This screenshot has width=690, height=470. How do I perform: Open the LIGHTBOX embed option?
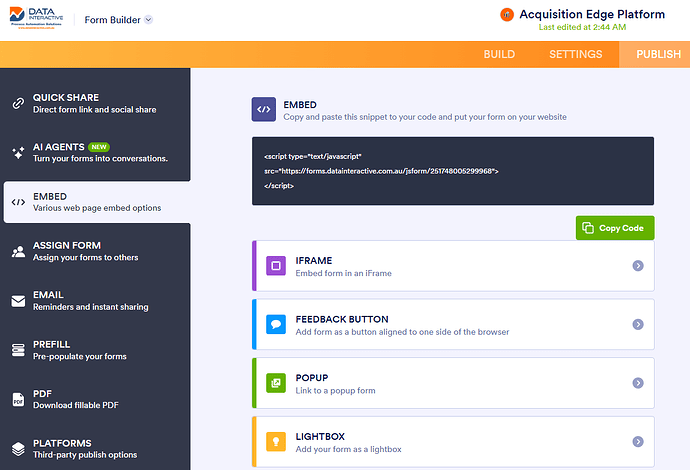[x=453, y=441]
